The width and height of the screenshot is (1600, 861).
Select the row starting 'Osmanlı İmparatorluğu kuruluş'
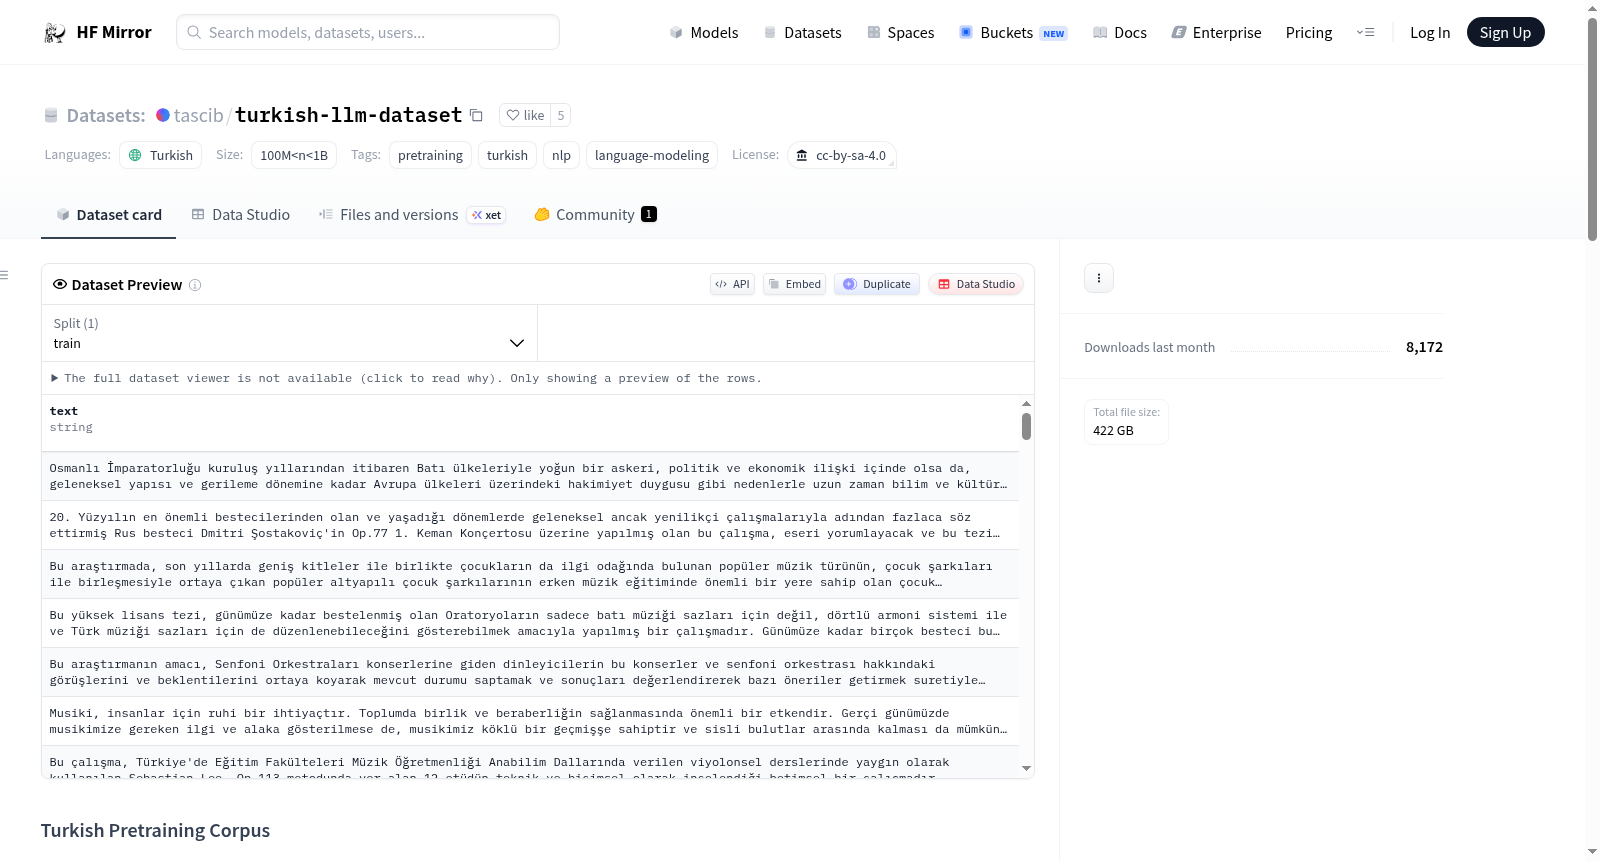point(530,476)
